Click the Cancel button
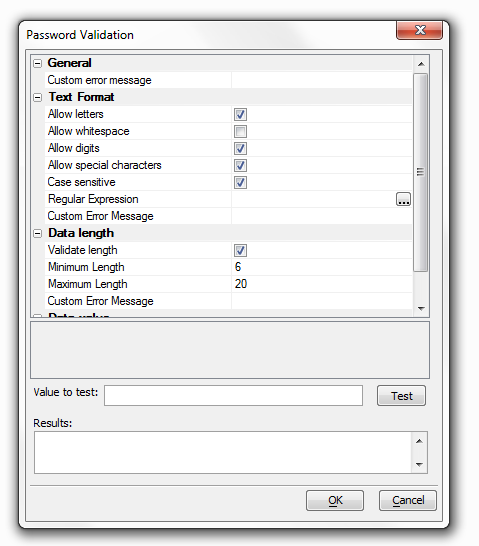 (x=408, y=500)
